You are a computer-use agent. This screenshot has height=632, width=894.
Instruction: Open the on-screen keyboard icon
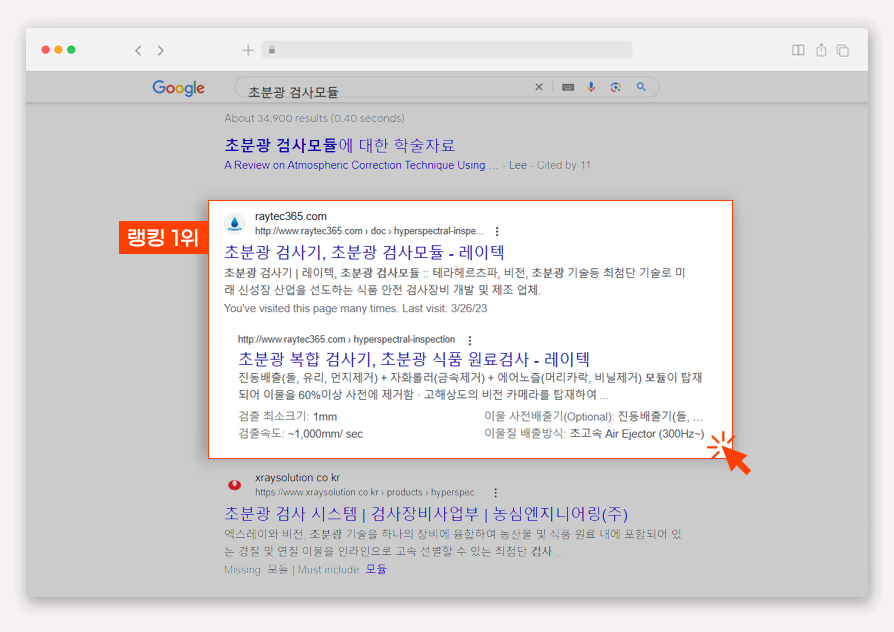568,87
